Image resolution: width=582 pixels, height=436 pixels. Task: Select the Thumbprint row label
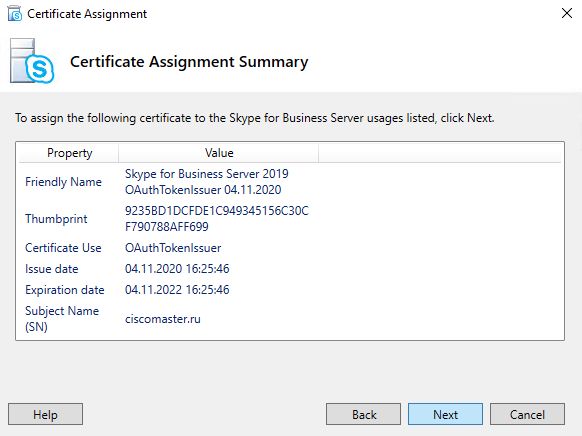tap(56, 219)
